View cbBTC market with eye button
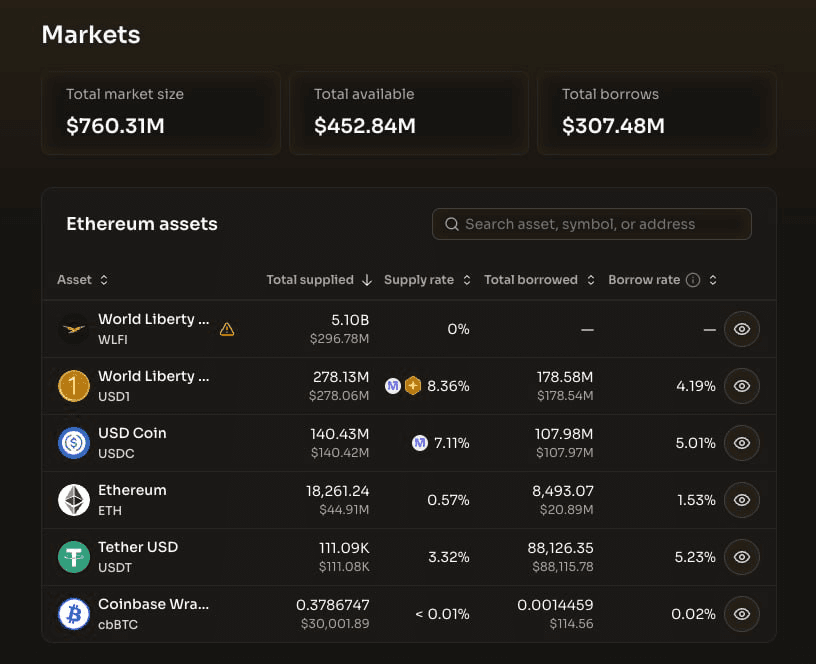 (x=742, y=614)
